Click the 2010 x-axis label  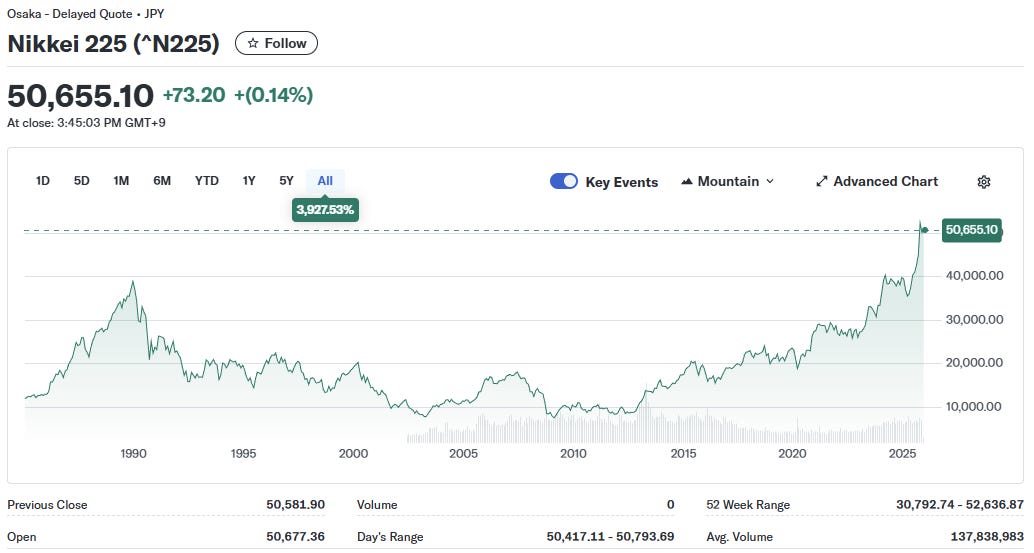(573, 453)
